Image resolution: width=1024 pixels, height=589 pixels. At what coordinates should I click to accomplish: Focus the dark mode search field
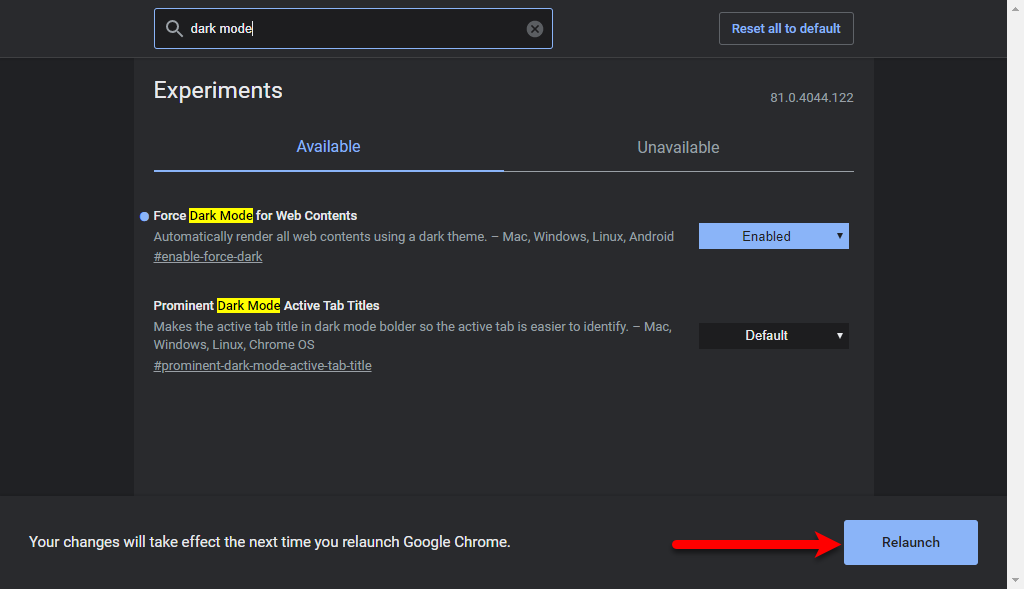point(353,29)
